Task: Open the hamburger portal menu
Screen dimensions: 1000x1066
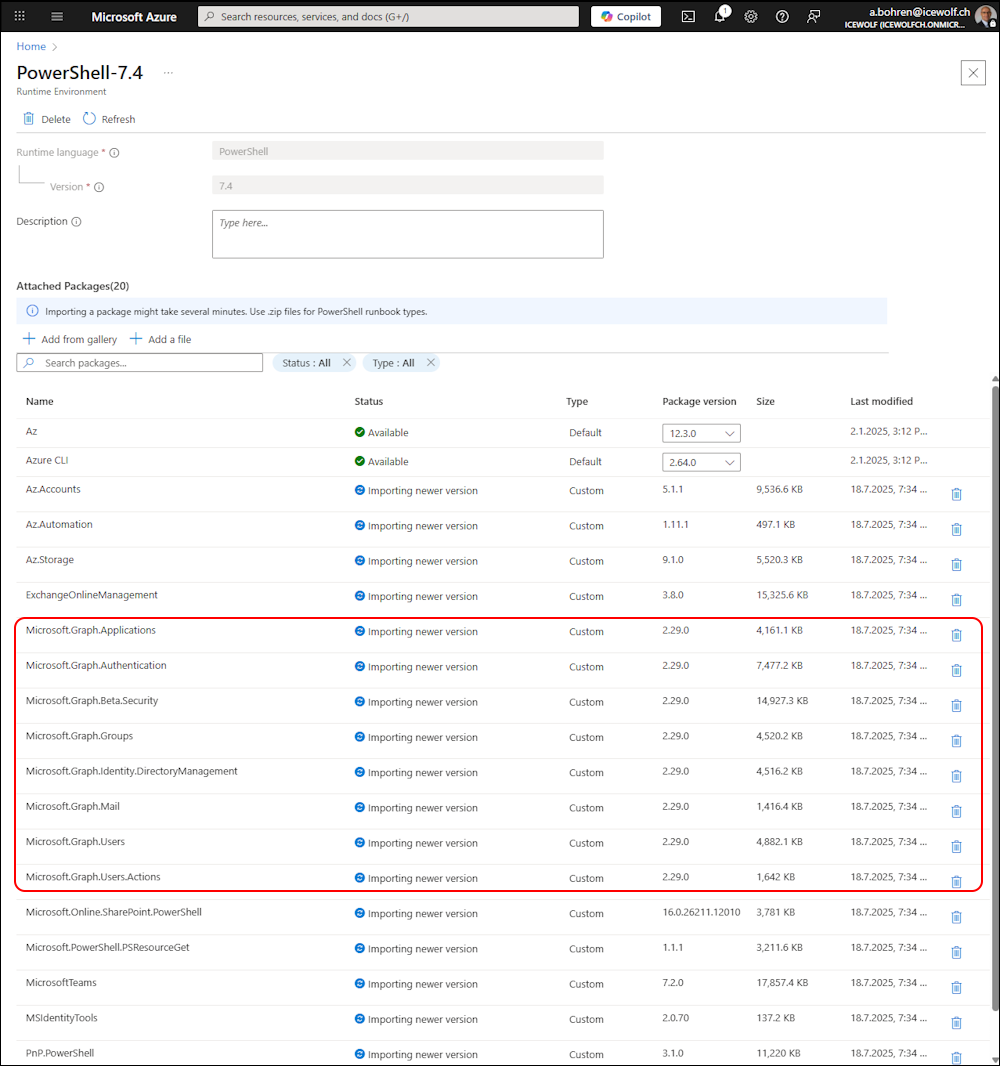Action: pos(57,16)
